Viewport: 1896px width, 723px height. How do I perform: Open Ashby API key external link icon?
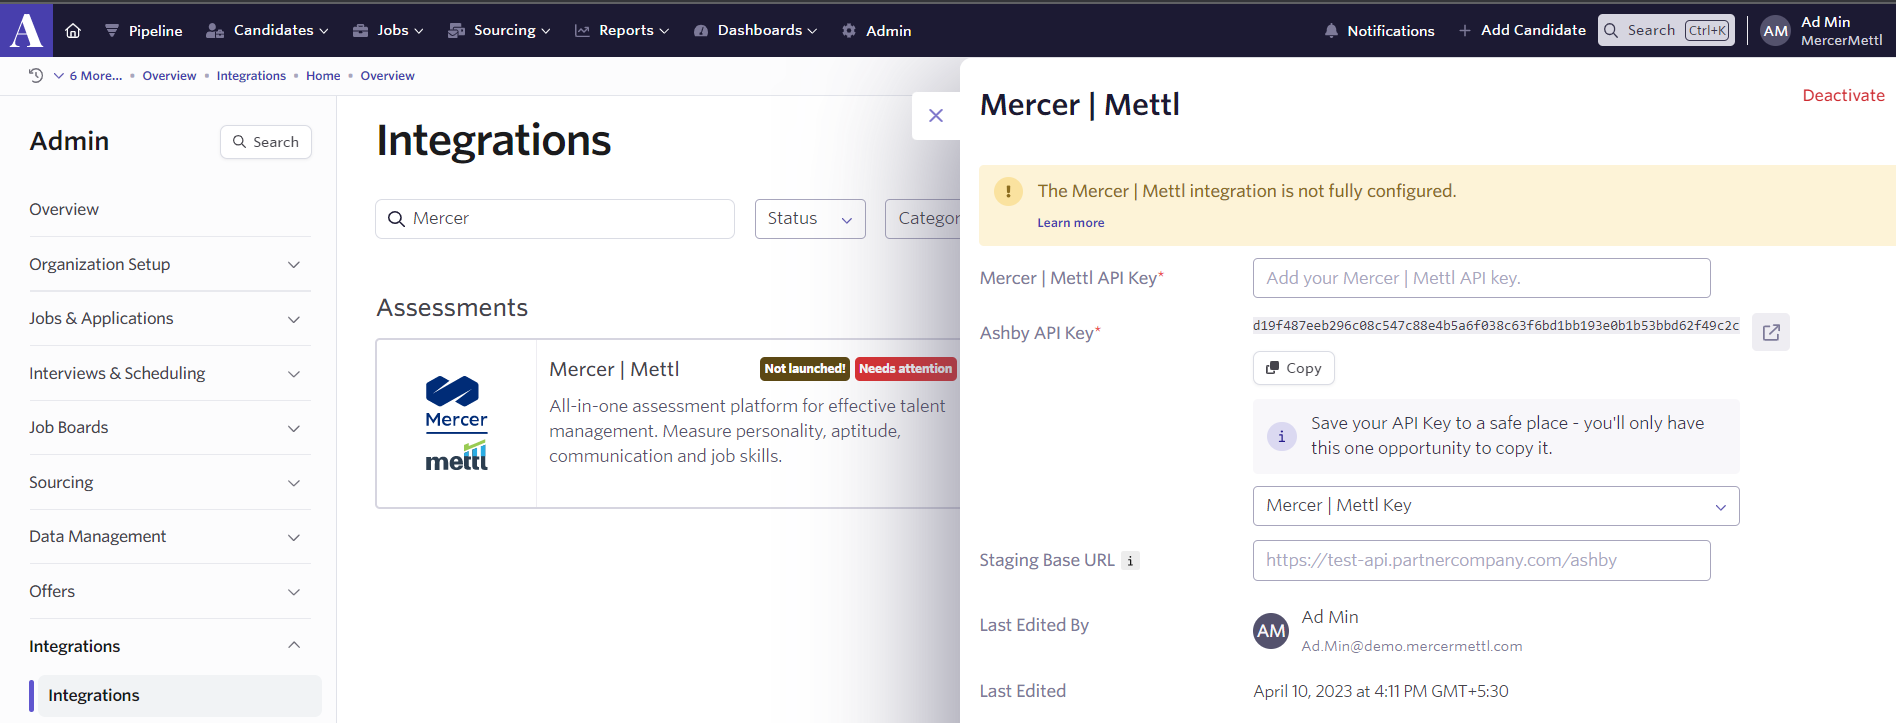(x=1771, y=332)
